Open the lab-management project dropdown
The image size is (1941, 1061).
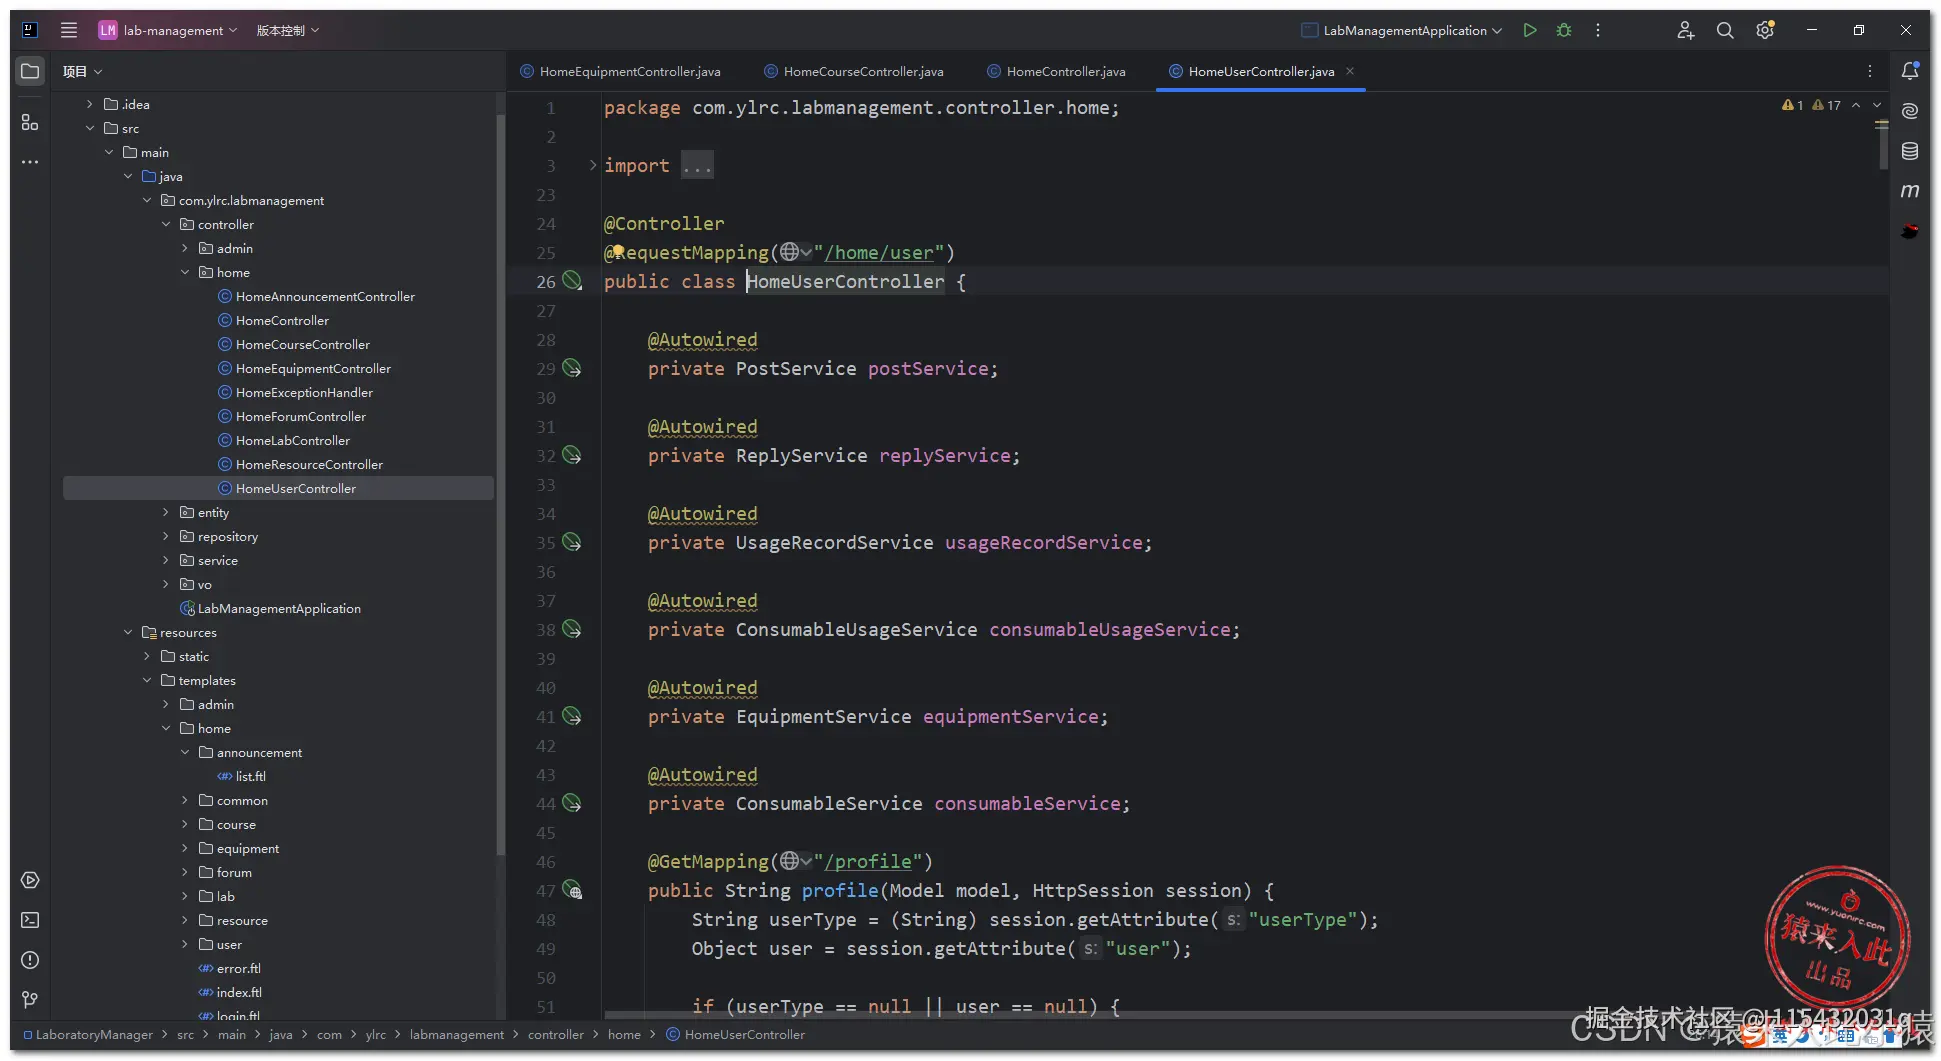point(168,30)
